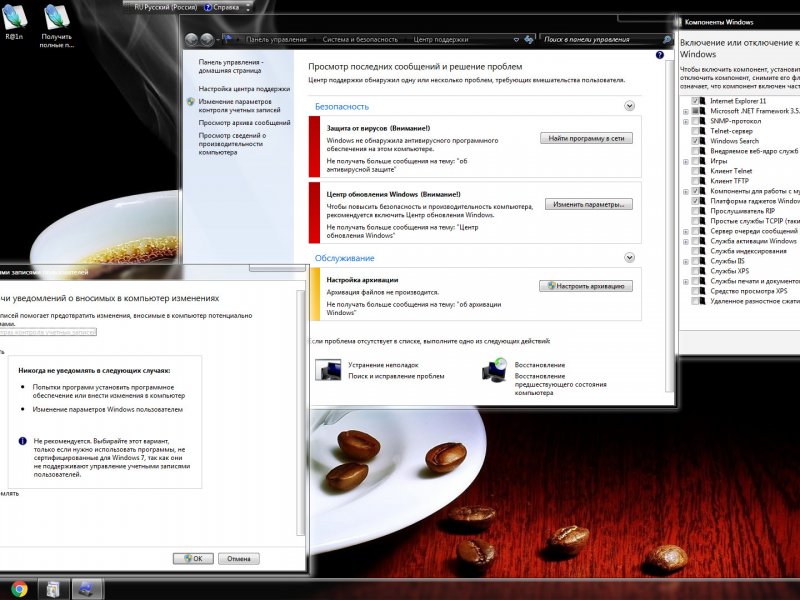Screen dimensions: 800x600
Task: Click the info icon next to 'Не рекомендуется'
Action: (22, 441)
